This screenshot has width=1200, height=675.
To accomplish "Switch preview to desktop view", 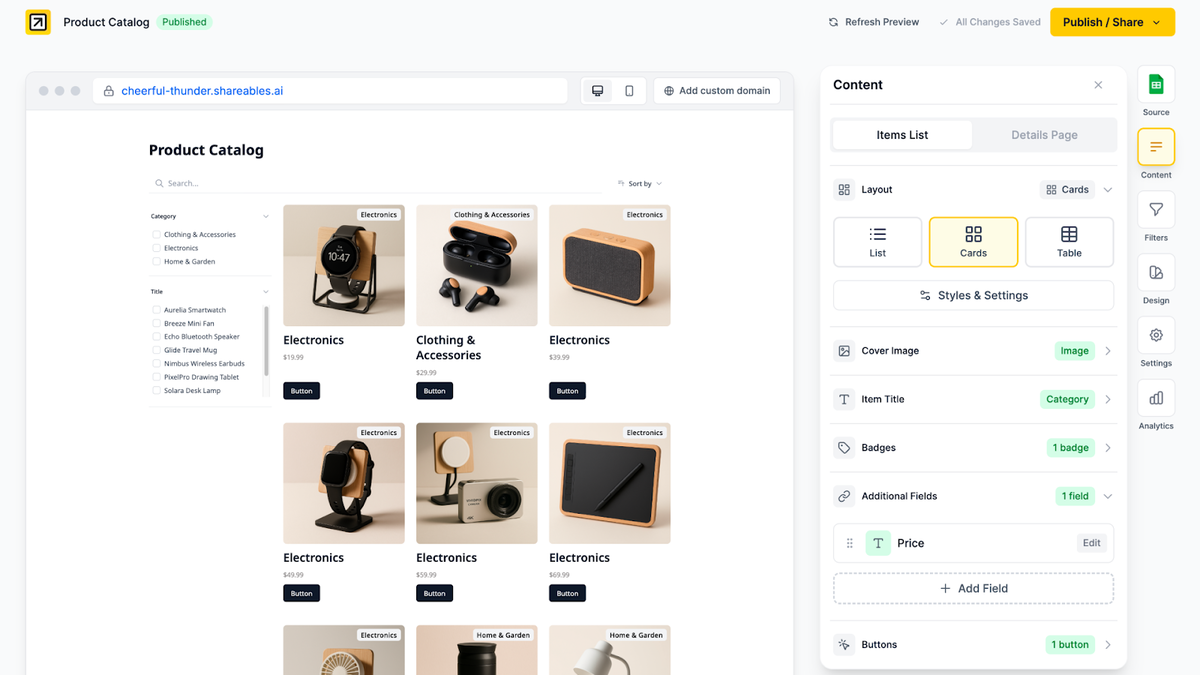I will 597,90.
